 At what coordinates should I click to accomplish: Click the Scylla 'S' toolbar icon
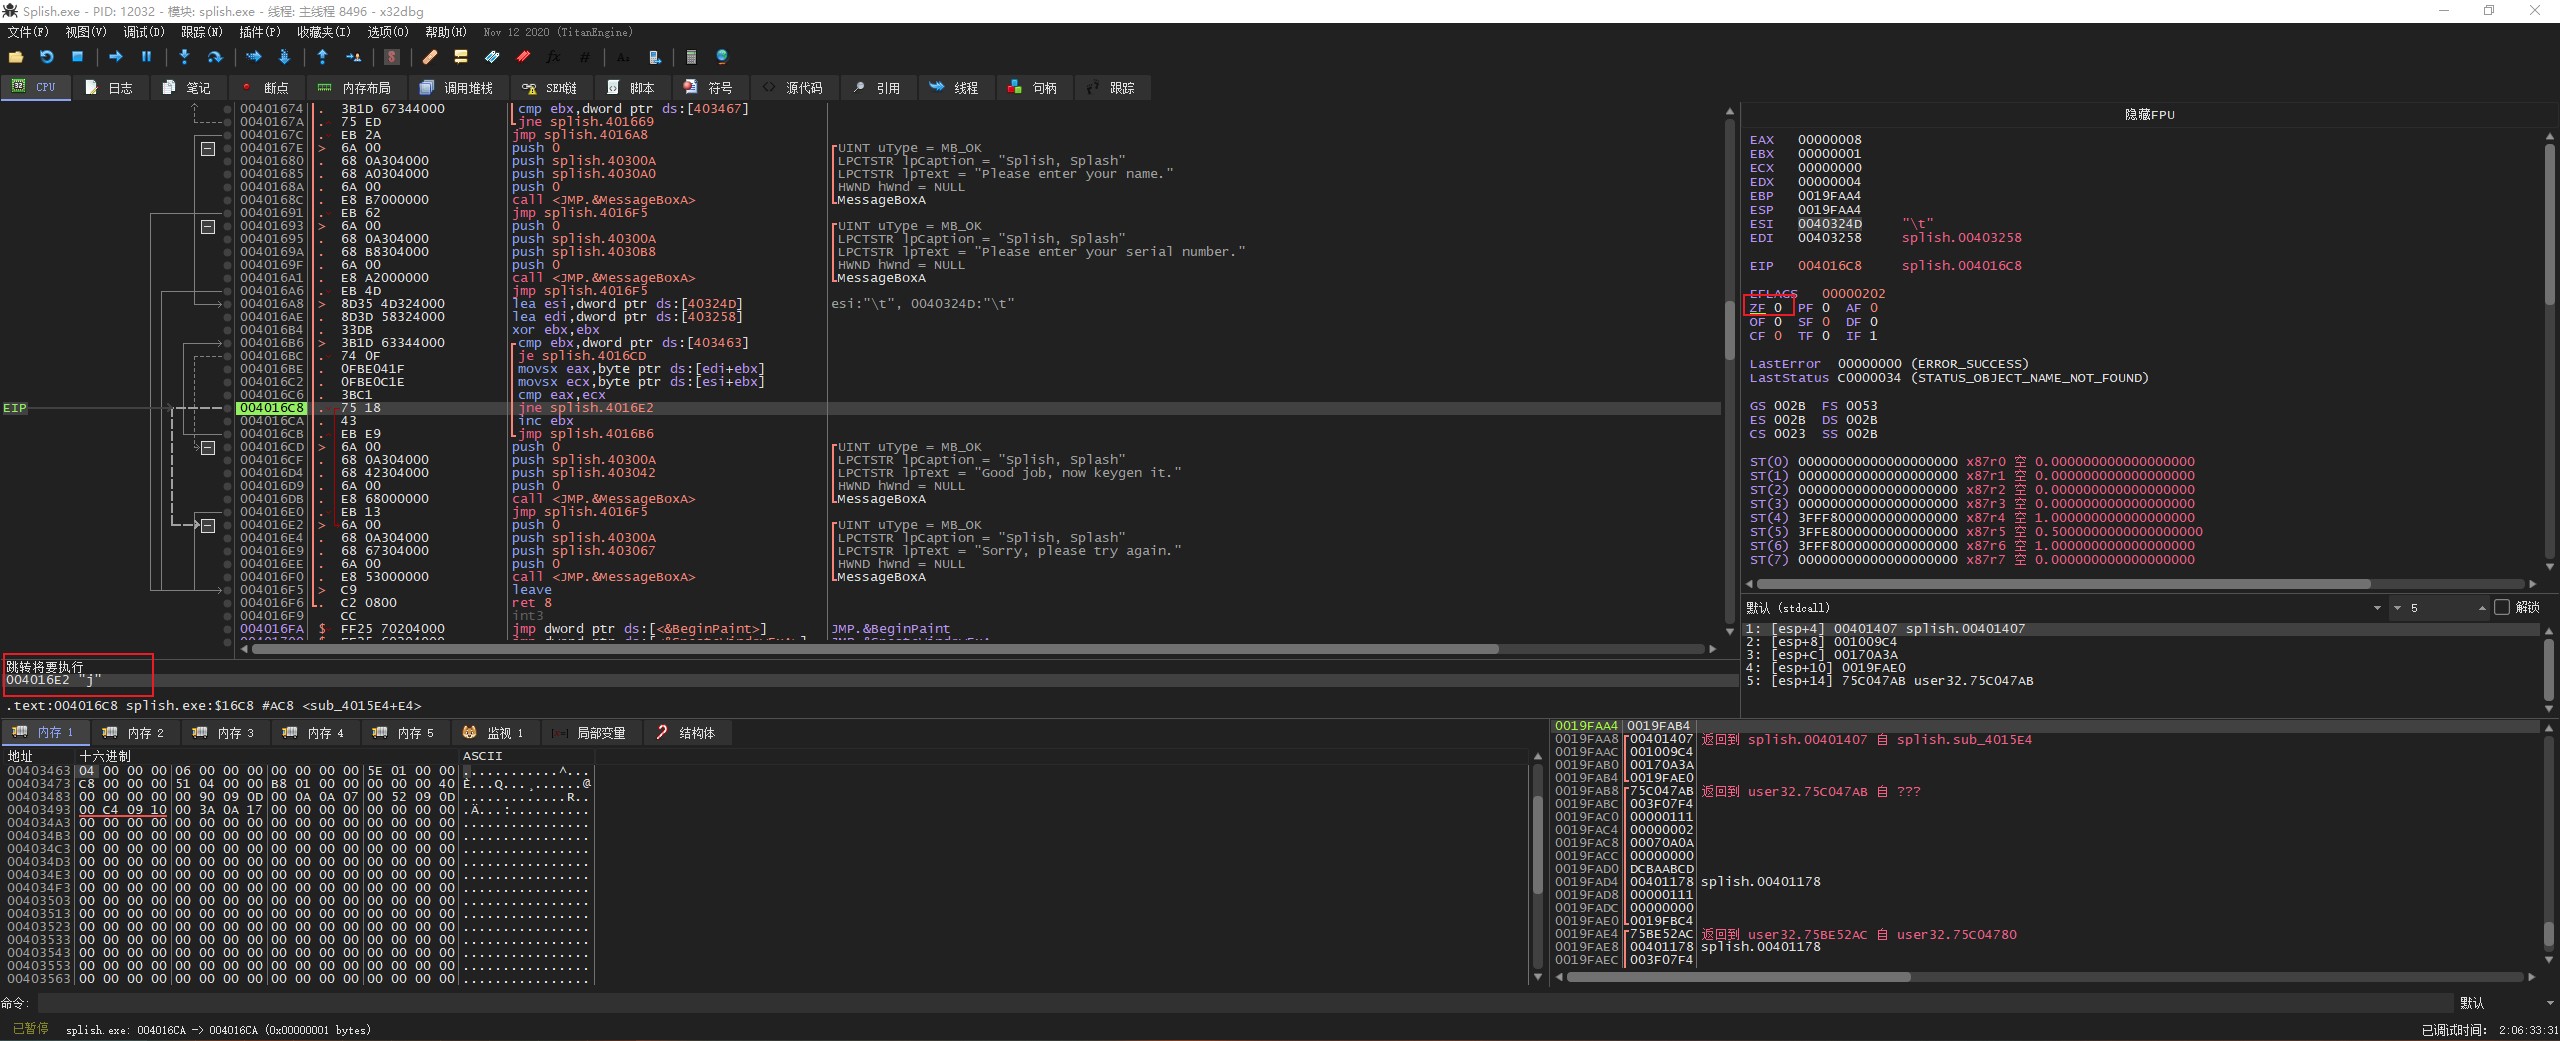click(392, 57)
